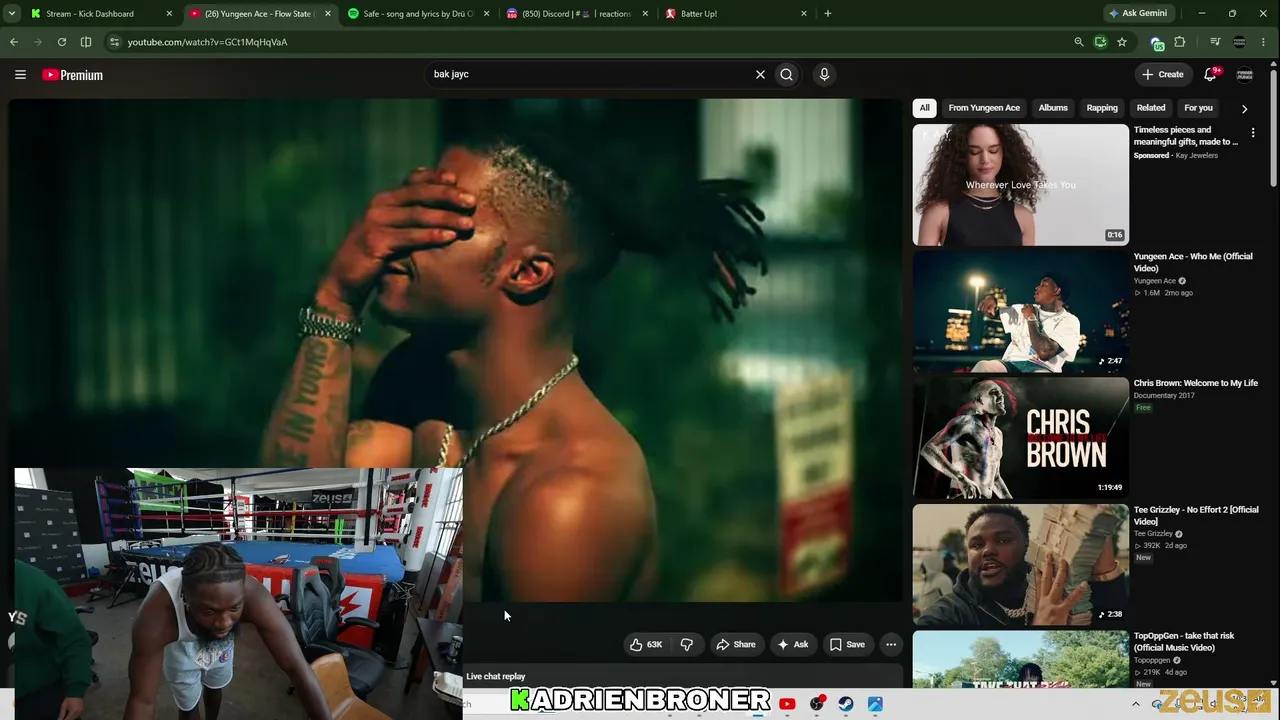This screenshot has width=1280, height=720.
Task: Show more filter chips with the arrow
Action: pyautogui.click(x=1244, y=108)
